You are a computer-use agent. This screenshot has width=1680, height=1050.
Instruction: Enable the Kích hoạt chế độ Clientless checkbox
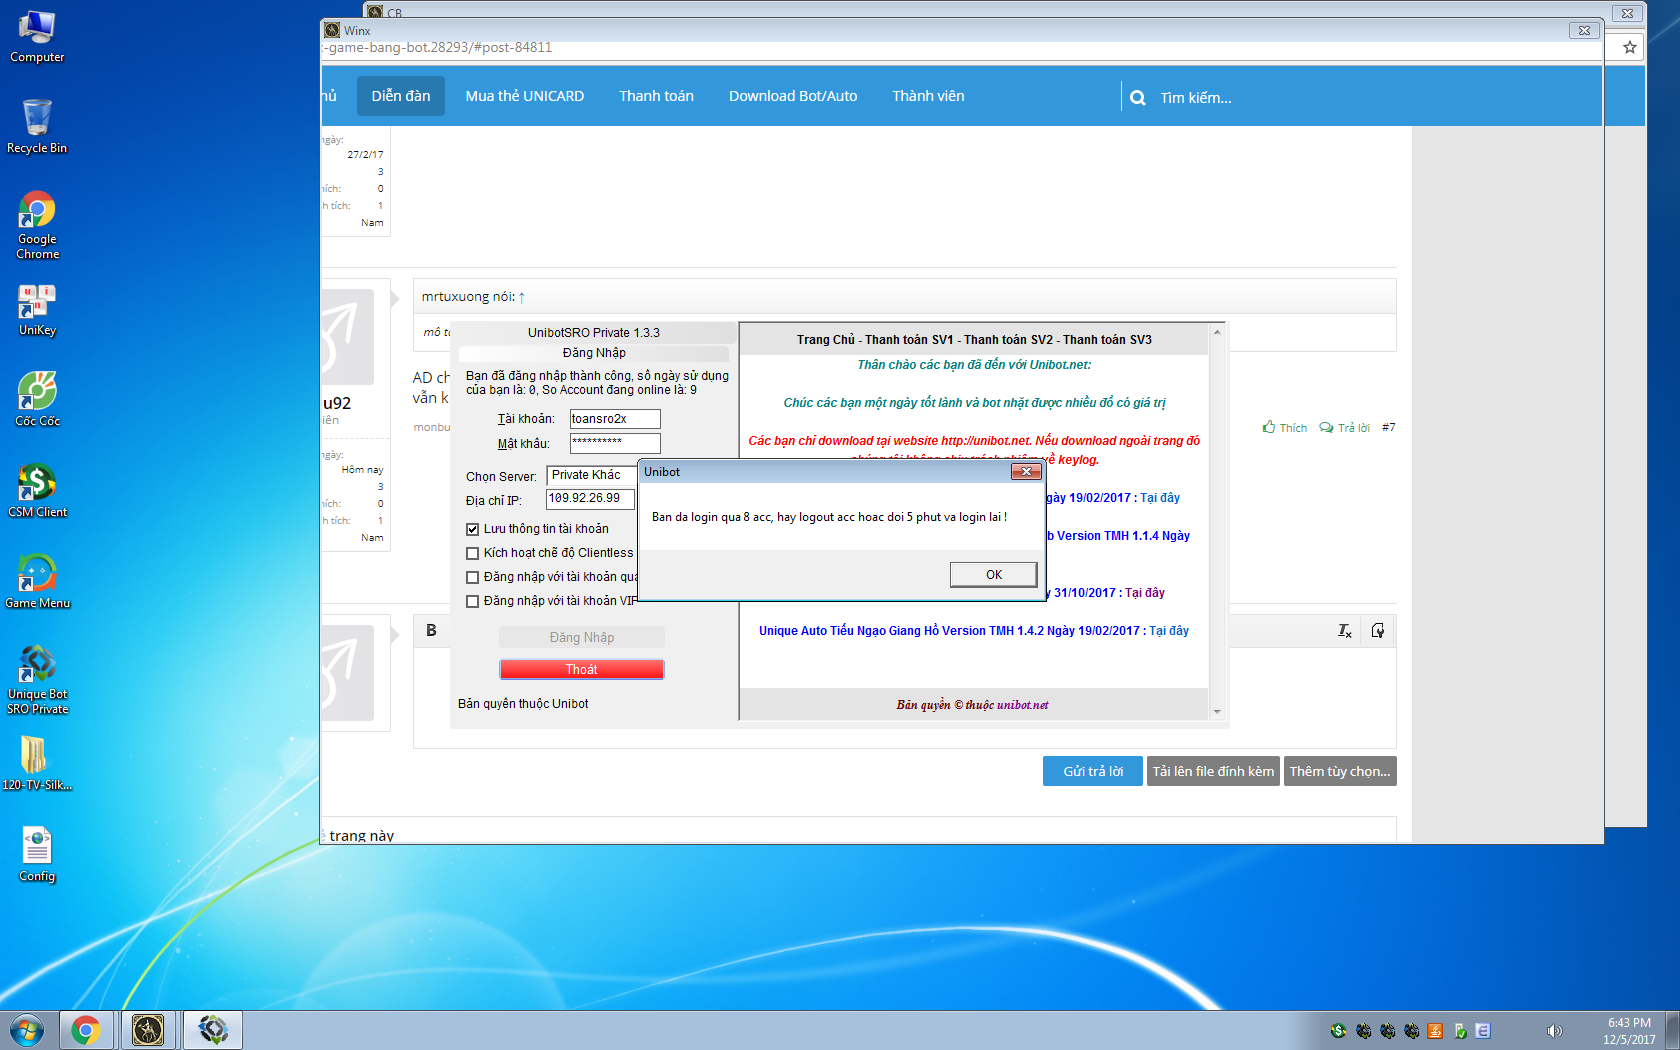click(473, 553)
